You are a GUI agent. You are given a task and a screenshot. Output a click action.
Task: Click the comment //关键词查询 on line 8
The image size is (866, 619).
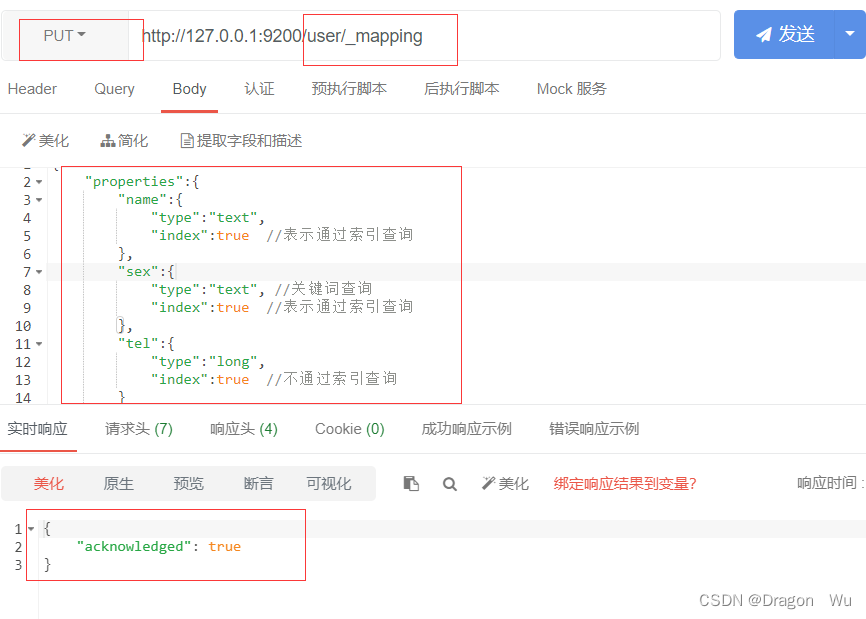click(323, 289)
